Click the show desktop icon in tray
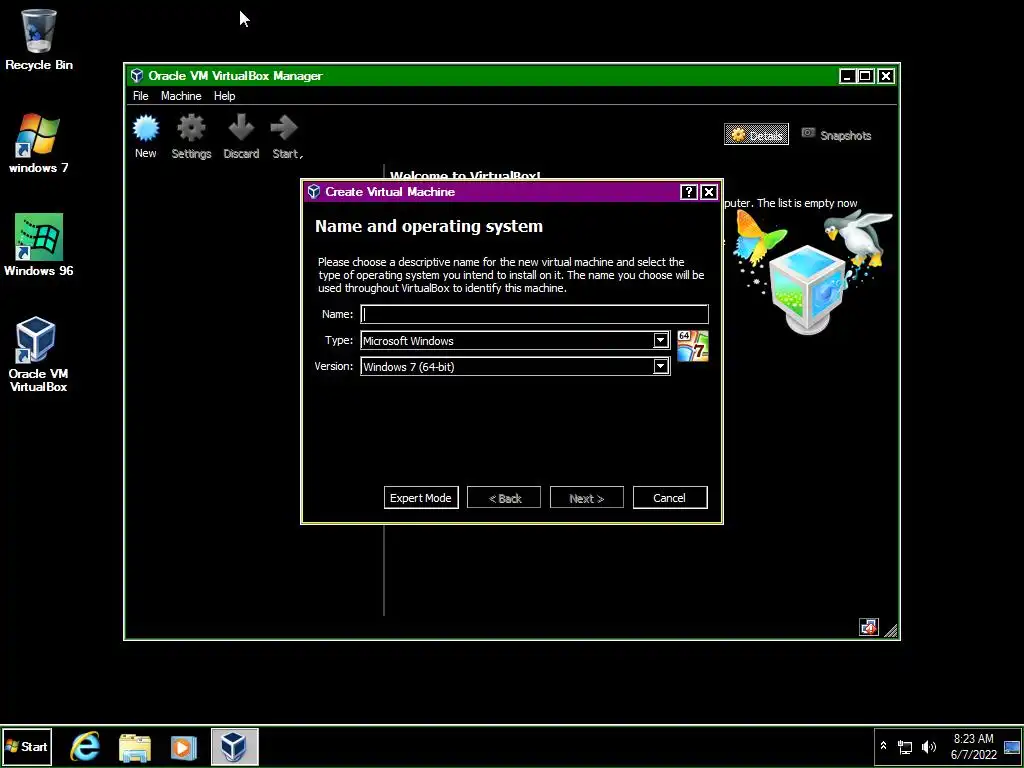Image resolution: width=1024 pixels, height=768 pixels. point(1012,747)
